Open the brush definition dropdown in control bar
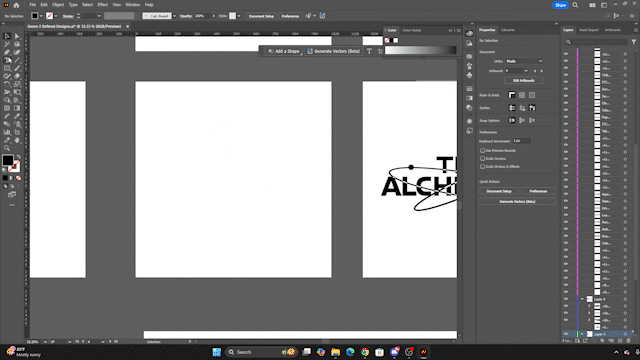Image resolution: width=640 pixels, height=360 pixels. [174, 16]
